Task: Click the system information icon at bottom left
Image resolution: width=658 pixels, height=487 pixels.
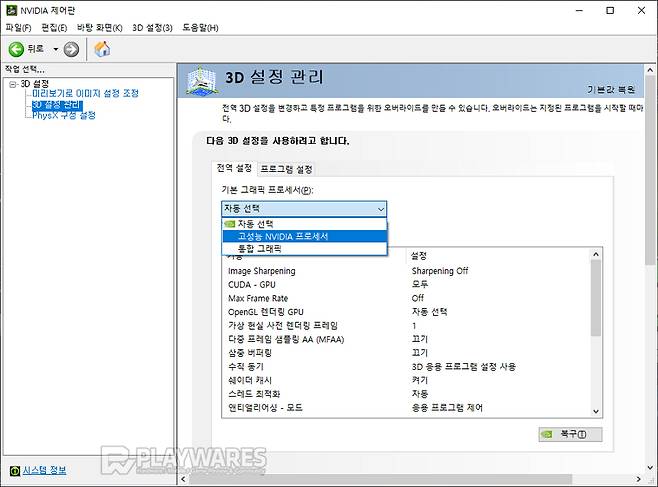Action: pyautogui.click(x=14, y=470)
